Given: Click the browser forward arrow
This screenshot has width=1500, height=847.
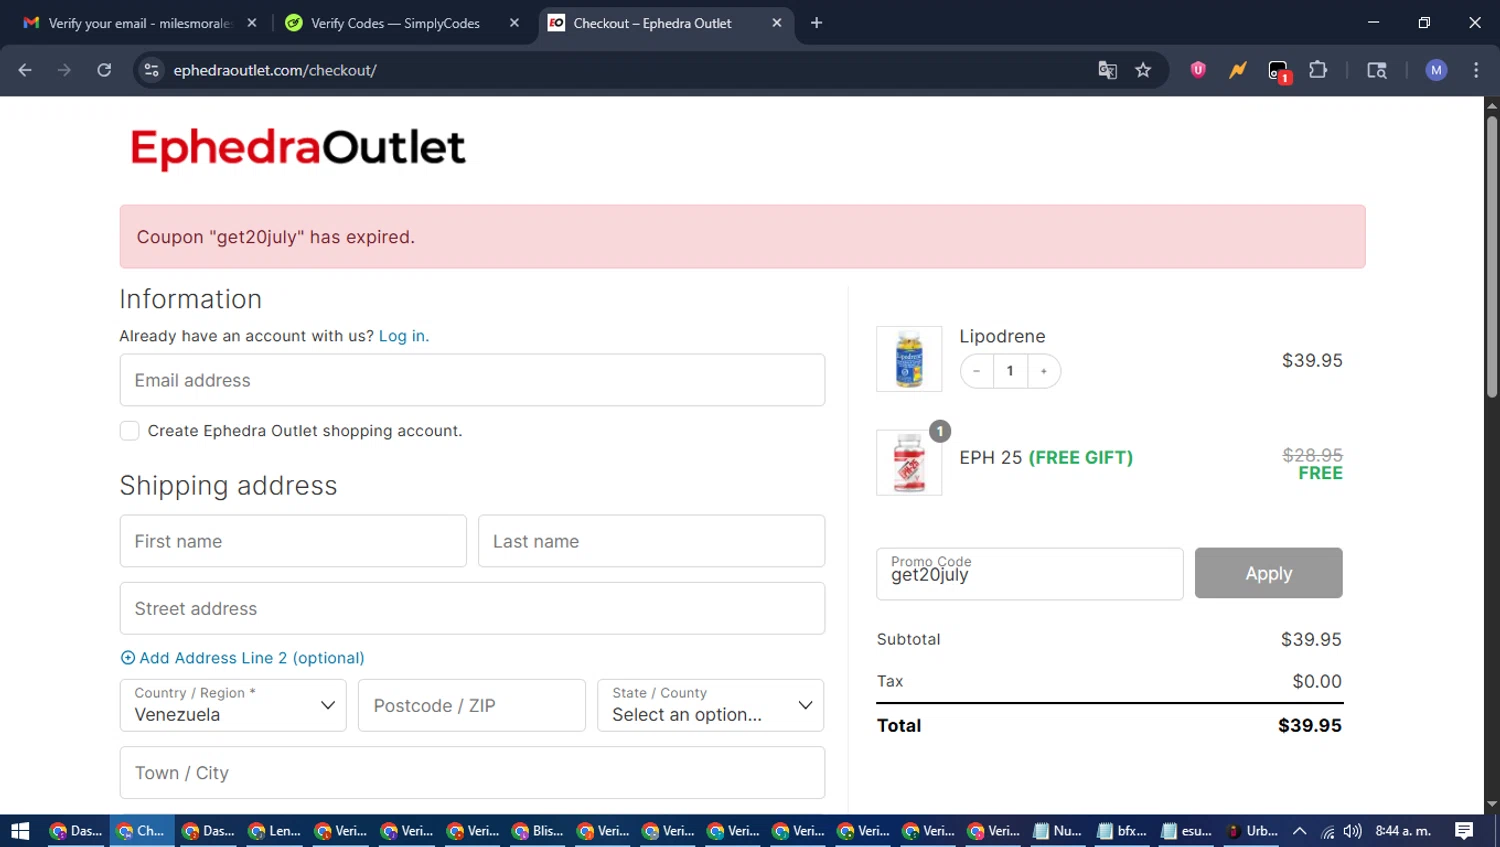Looking at the screenshot, I should (64, 70).
